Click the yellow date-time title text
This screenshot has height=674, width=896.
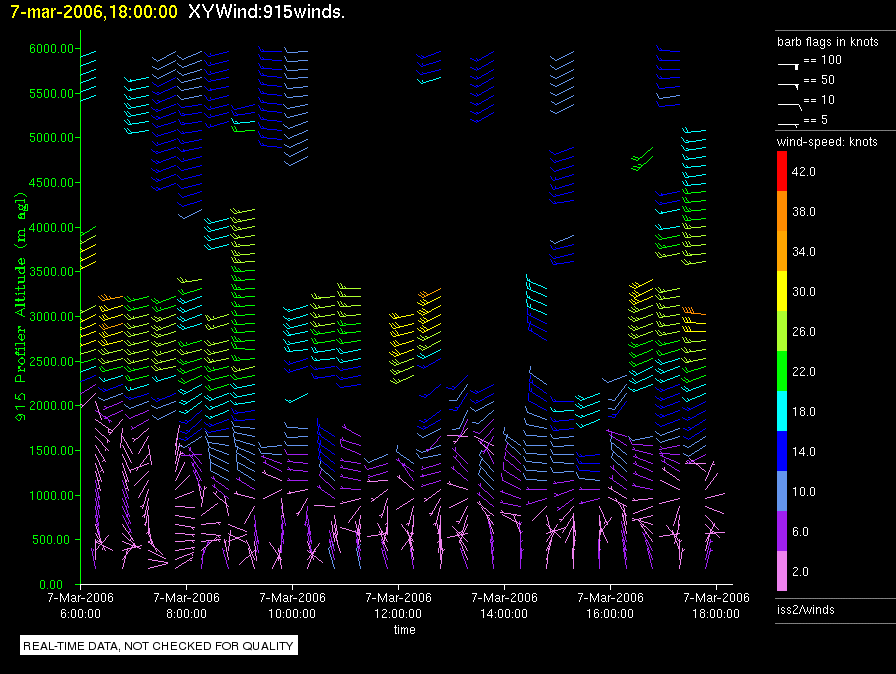pos(94,12)
